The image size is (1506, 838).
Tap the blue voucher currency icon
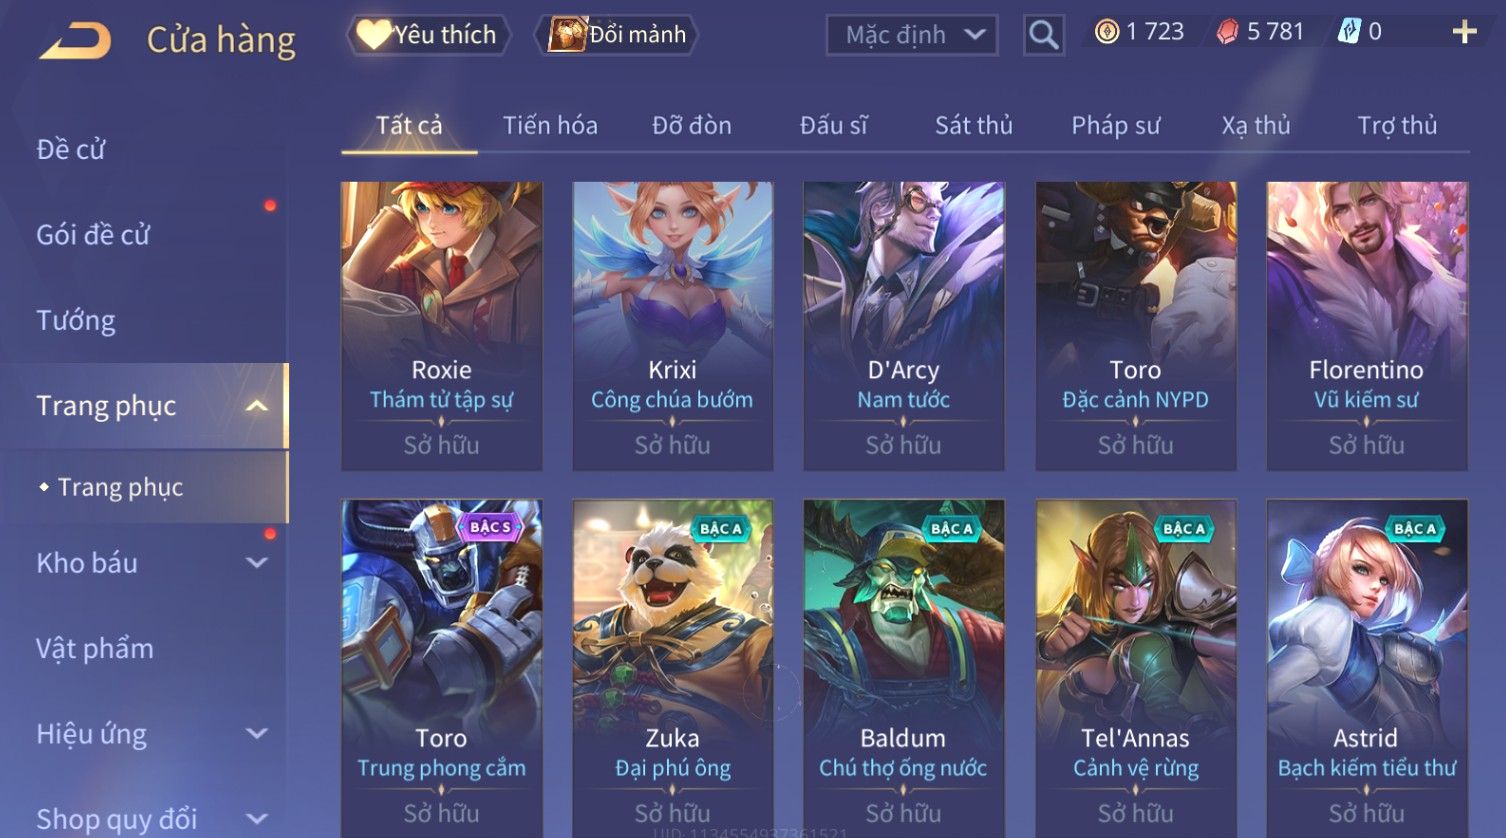(1349, 33)
